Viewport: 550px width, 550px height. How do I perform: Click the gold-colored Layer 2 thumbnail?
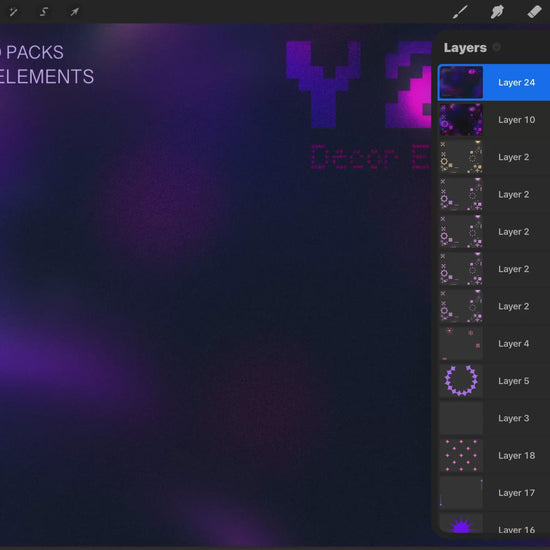point(461,157)
